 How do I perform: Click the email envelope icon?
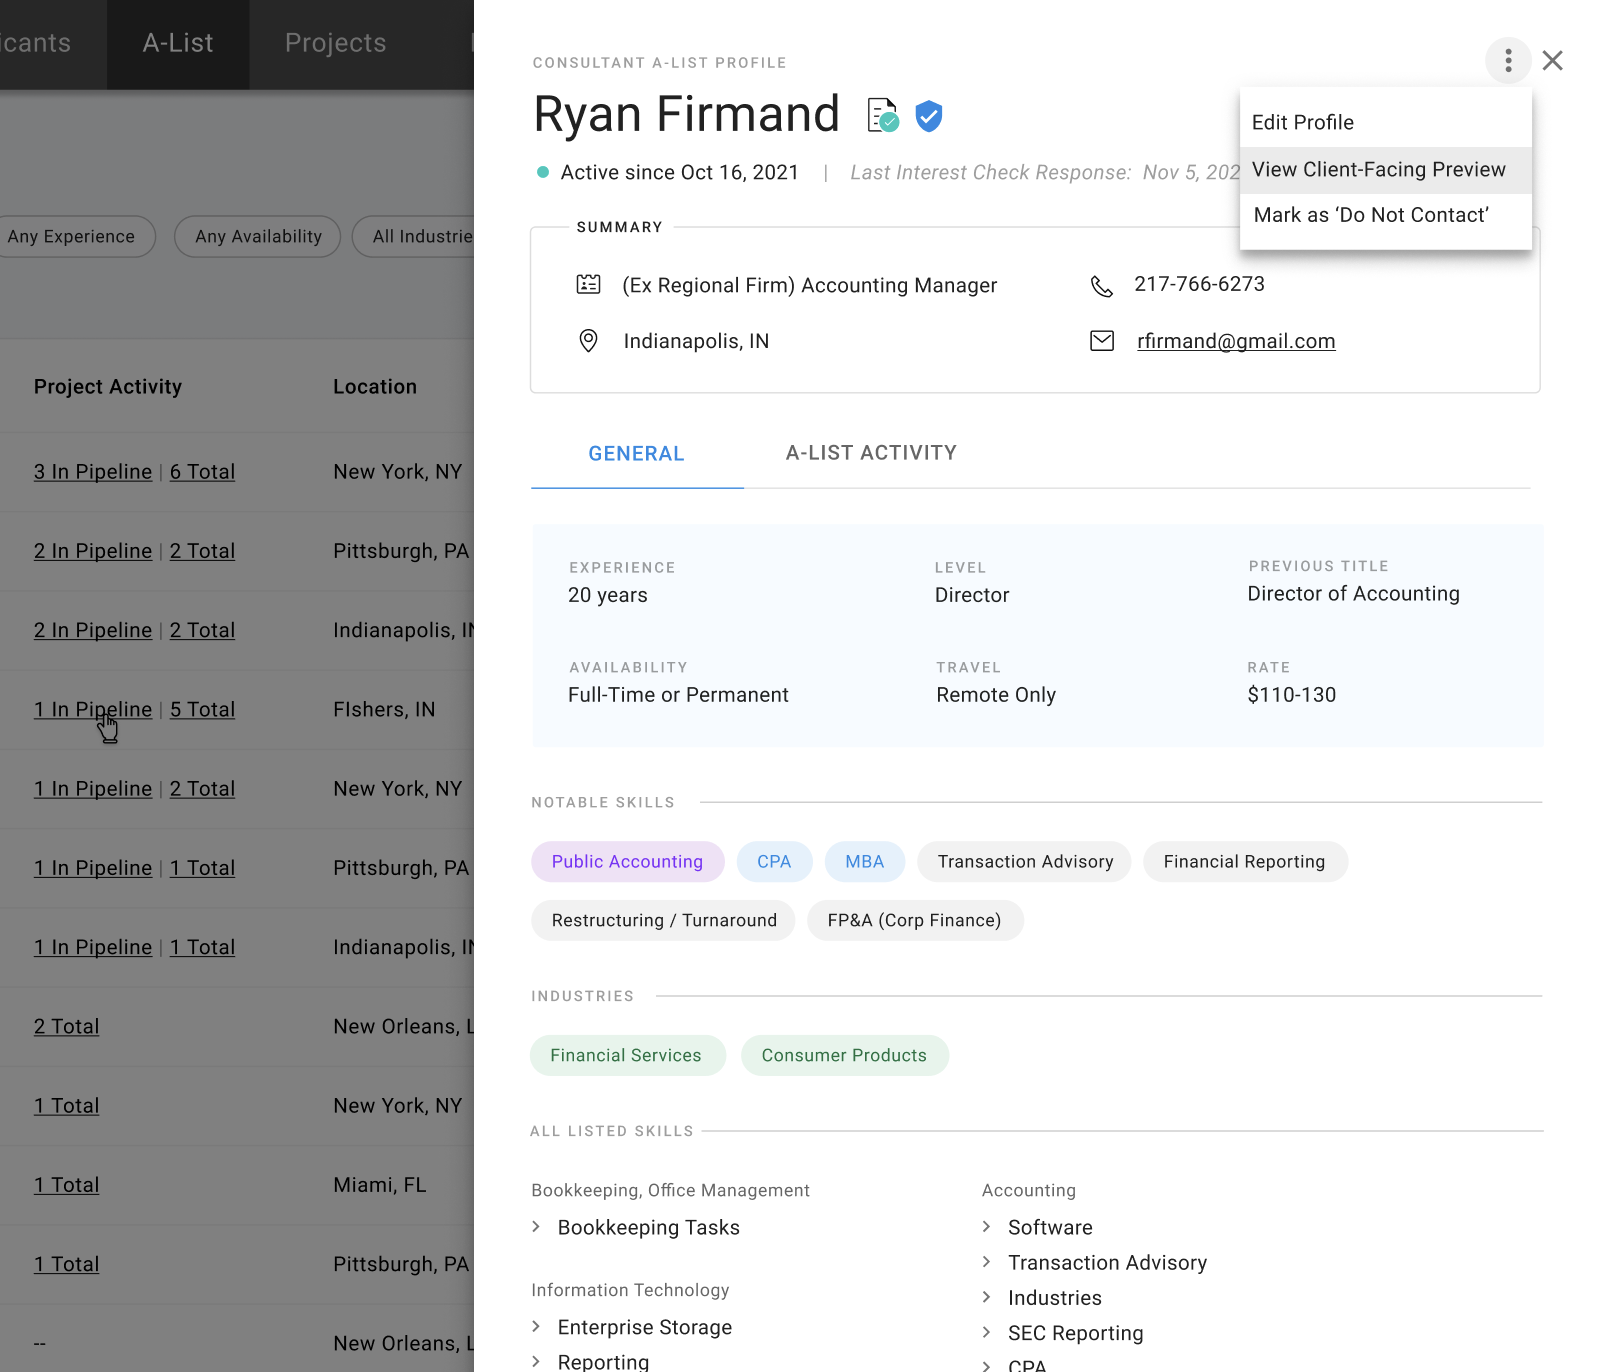click(x=1101, y=340)
